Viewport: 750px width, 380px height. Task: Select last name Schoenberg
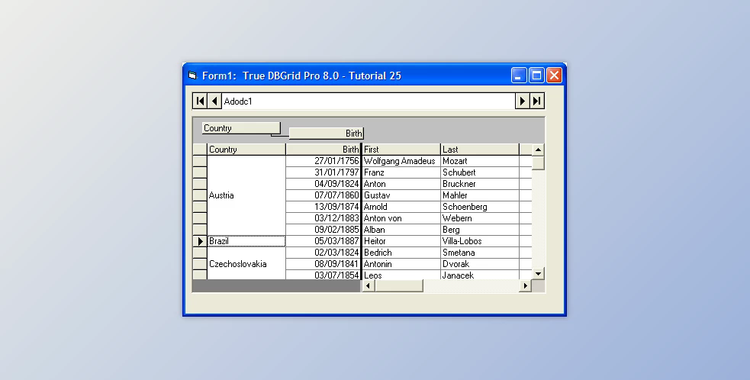pos(480,207)
